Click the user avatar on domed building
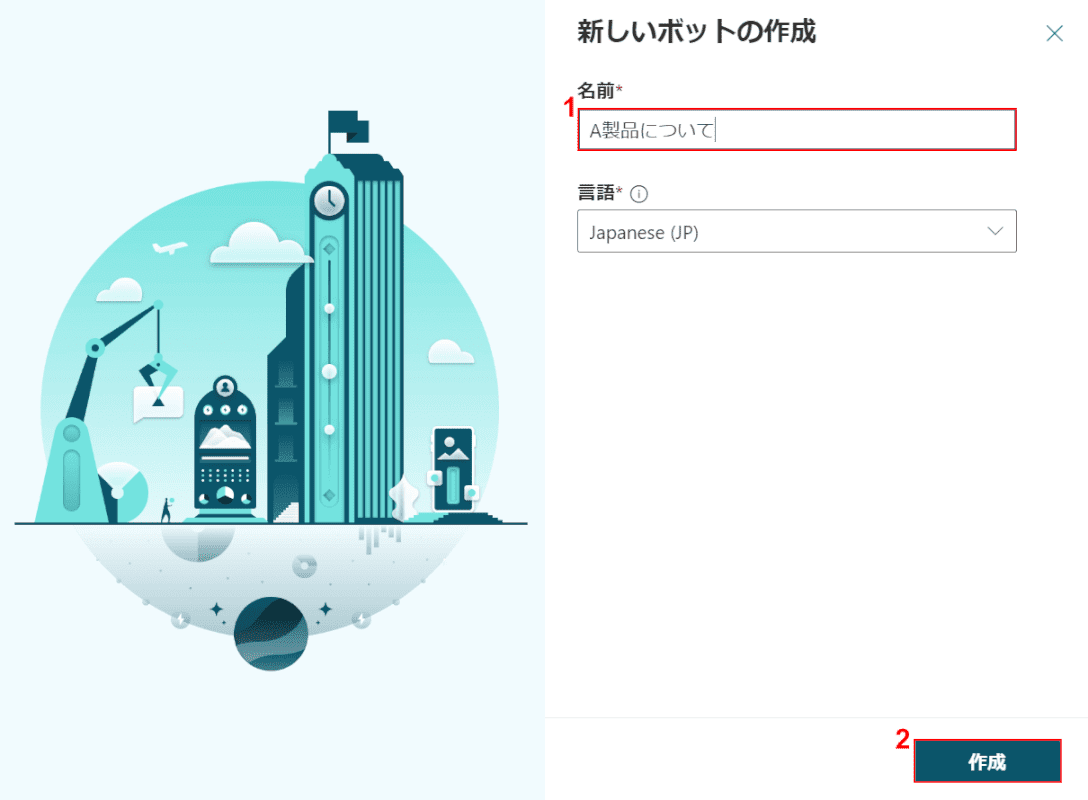Viewport: 1088px width, 800px height. coord(225,386)
